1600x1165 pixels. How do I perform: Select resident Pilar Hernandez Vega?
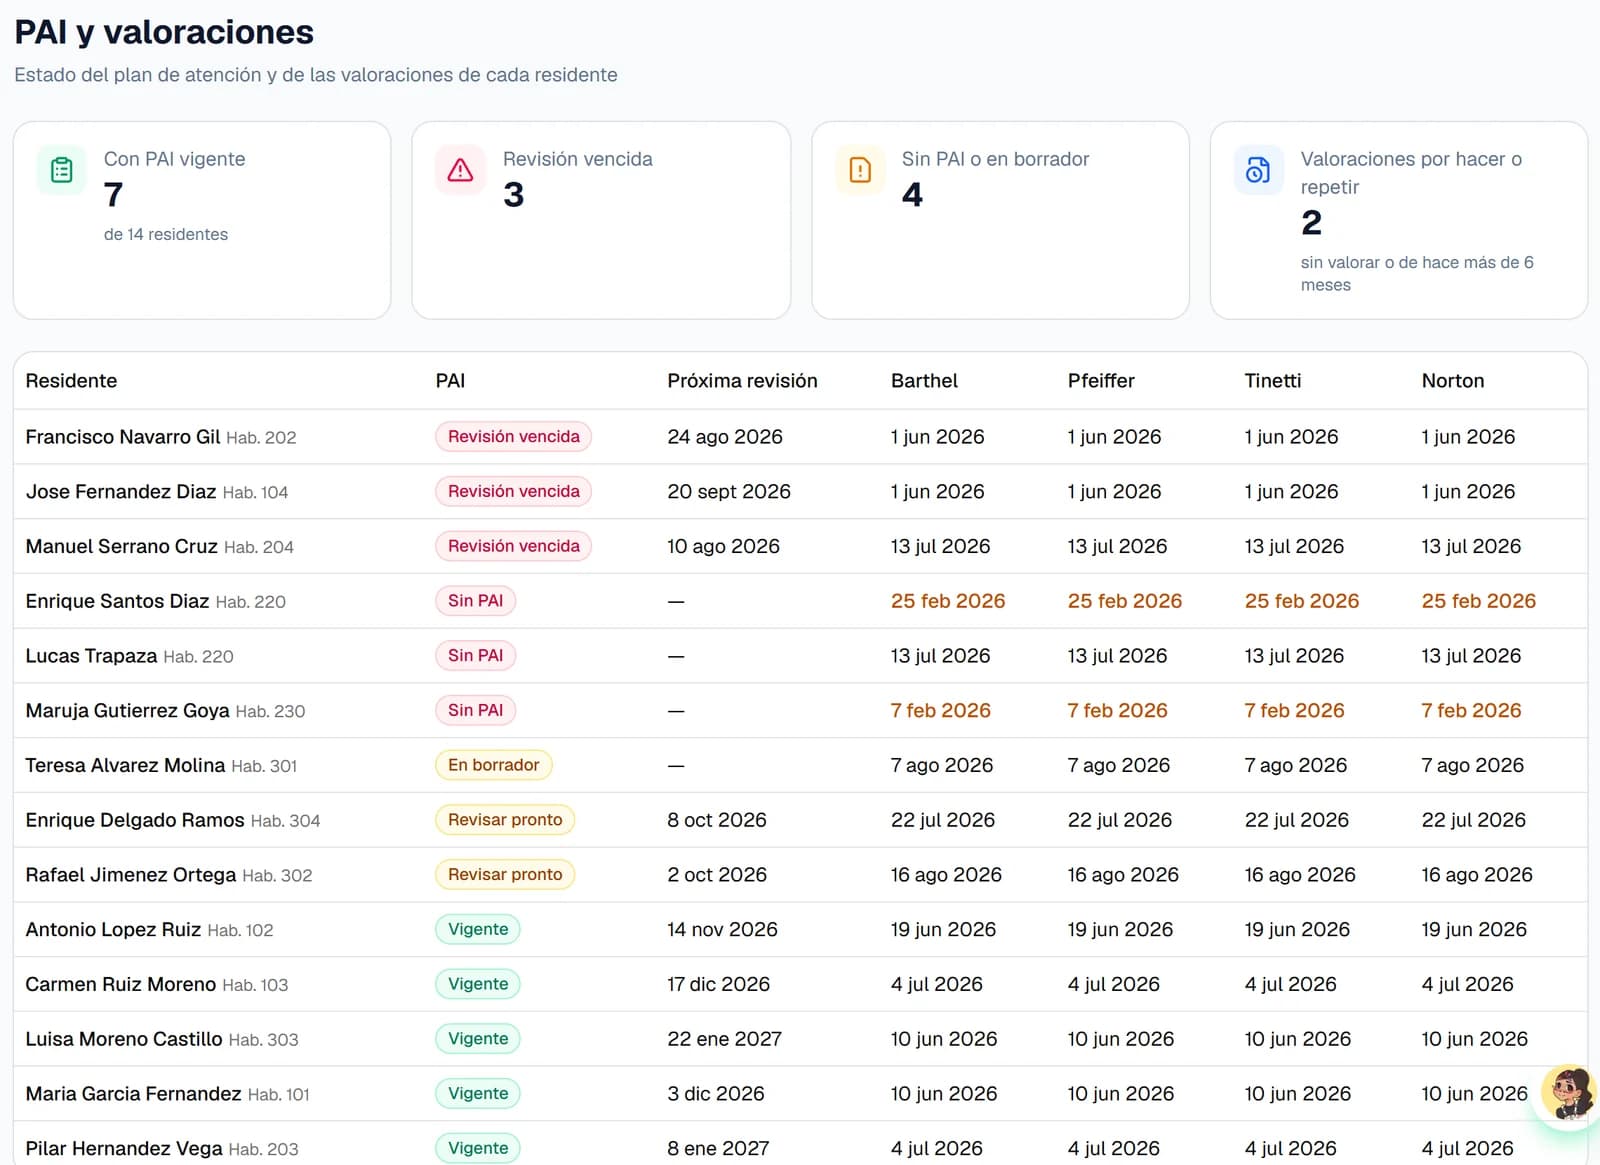pyautogui.click(x=124, y=1148)
